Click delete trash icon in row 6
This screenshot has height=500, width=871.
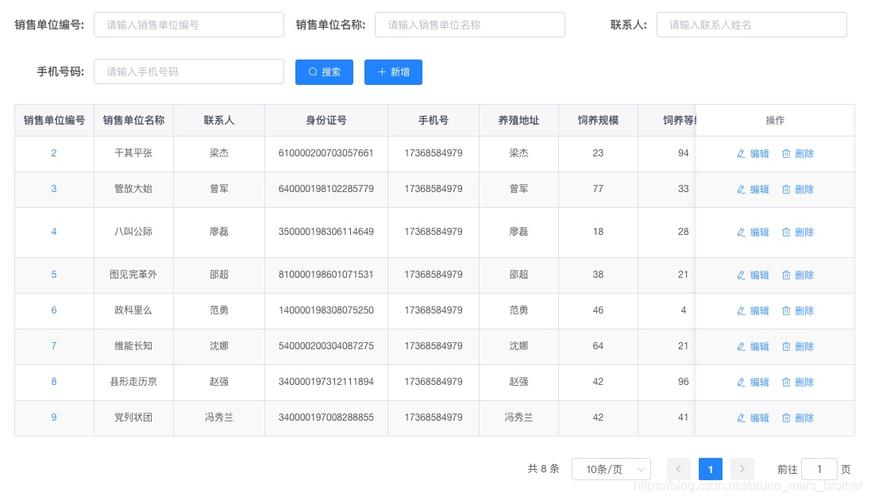click(786, 311)
